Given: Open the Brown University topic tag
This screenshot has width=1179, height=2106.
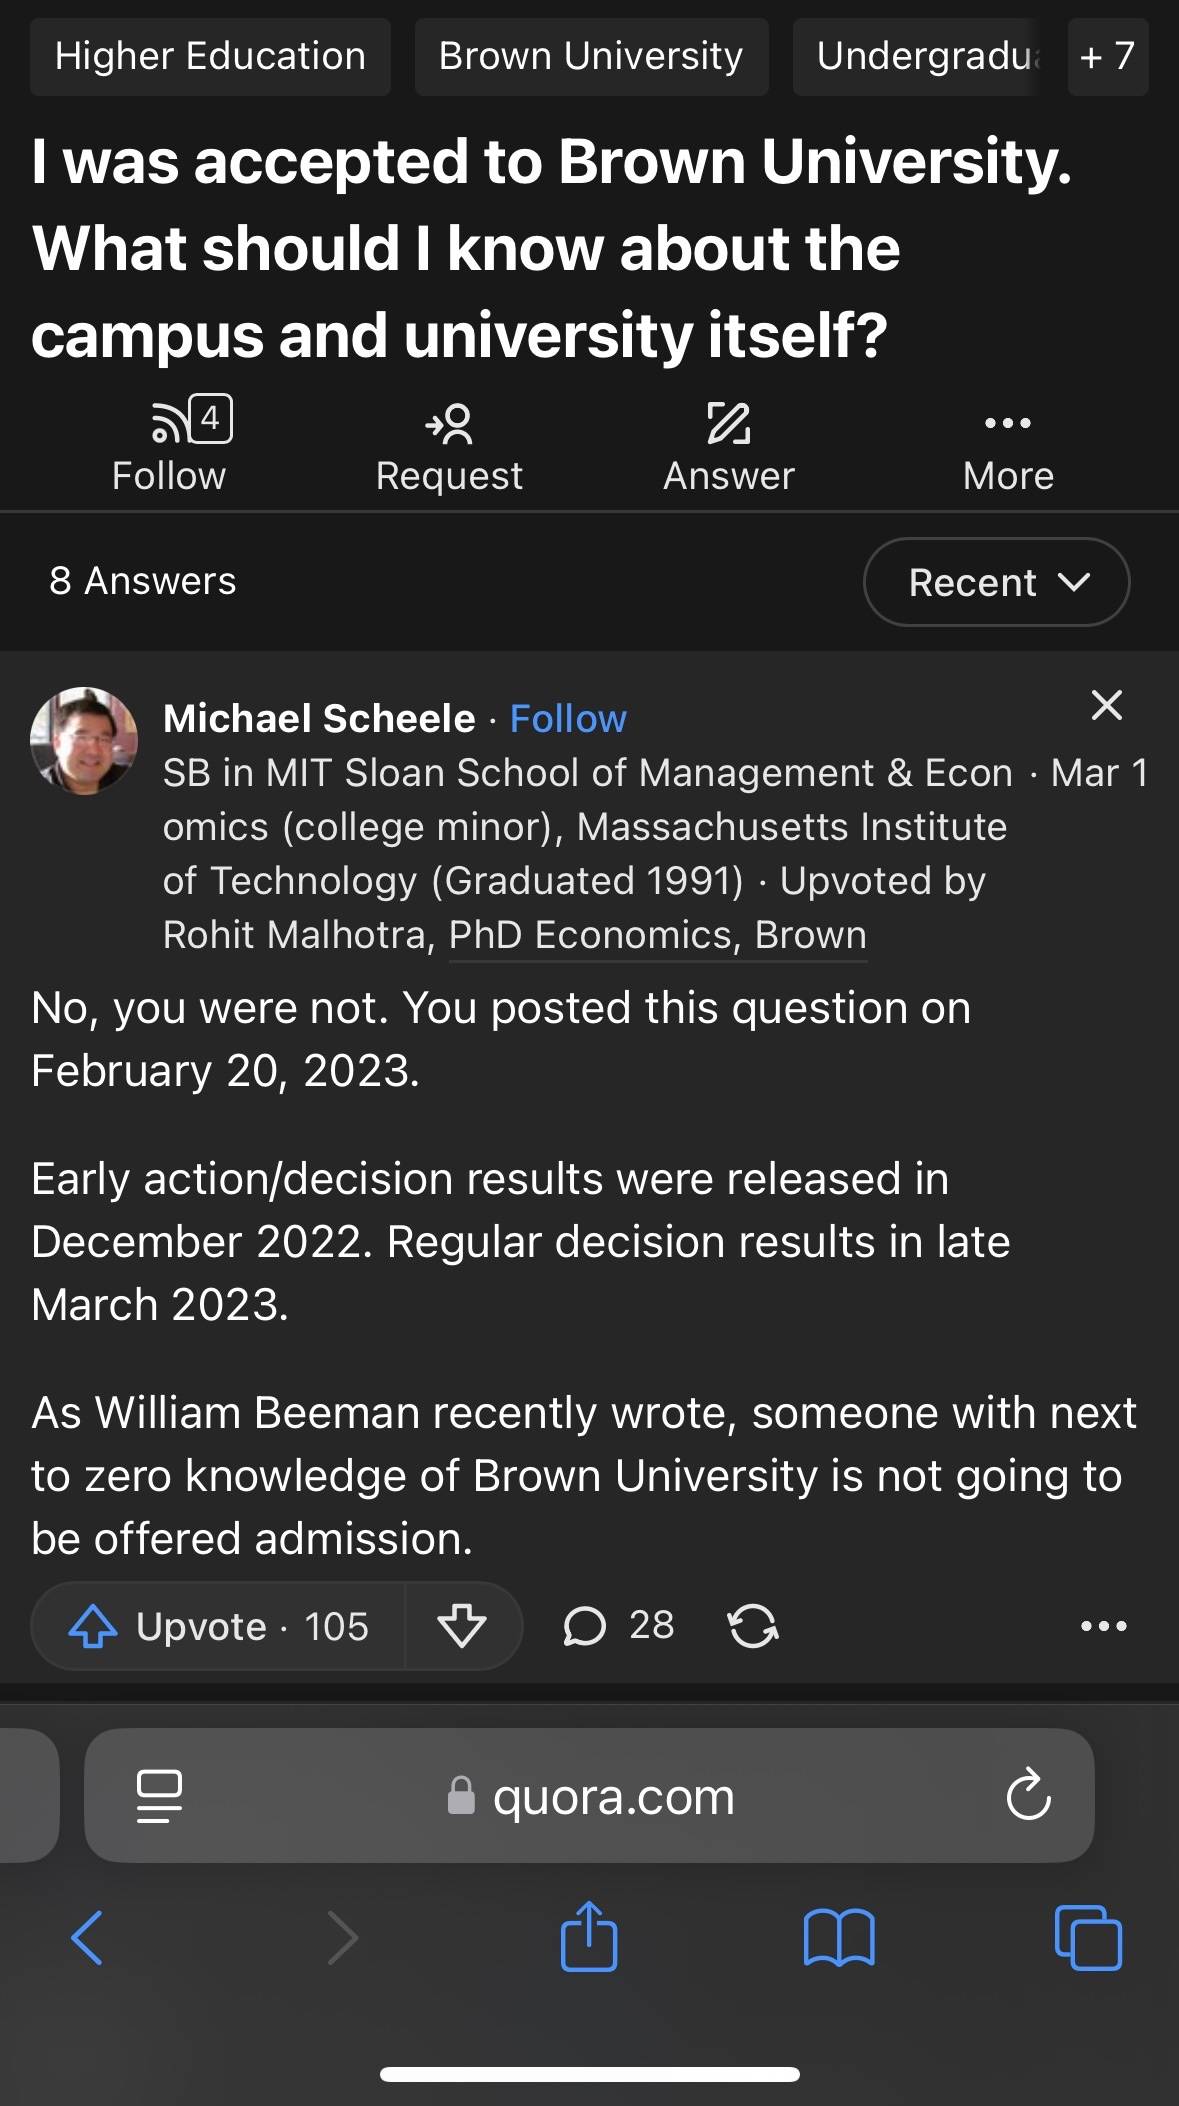Looking at the screenshot, I should click(x=591, y=57).
